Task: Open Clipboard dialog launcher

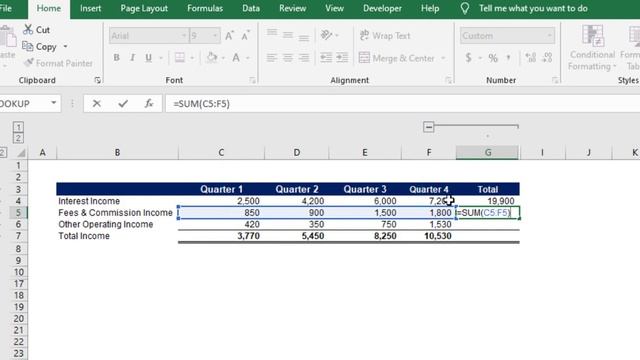Action: pyautogui.click(x=98, y=80)
